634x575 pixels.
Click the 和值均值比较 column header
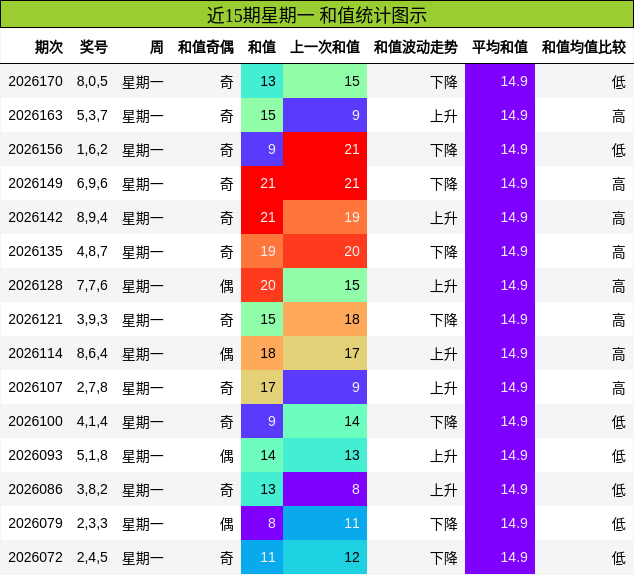[584, 47]
